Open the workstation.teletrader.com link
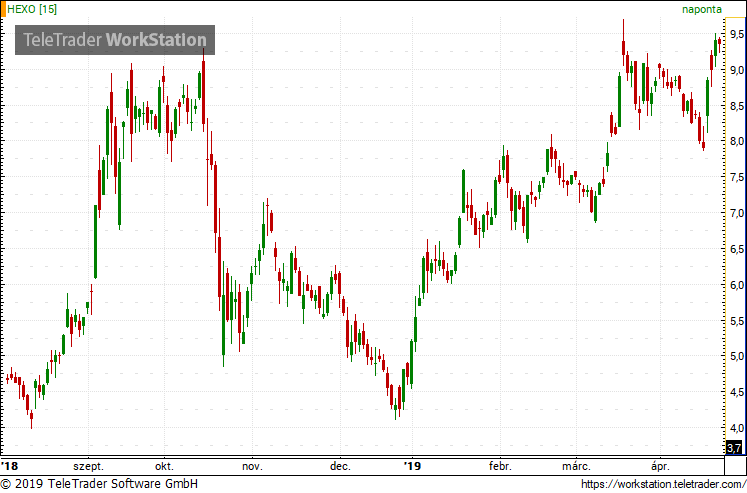The width and height of the screenshot is (747, 493). [x=664, y=484]
